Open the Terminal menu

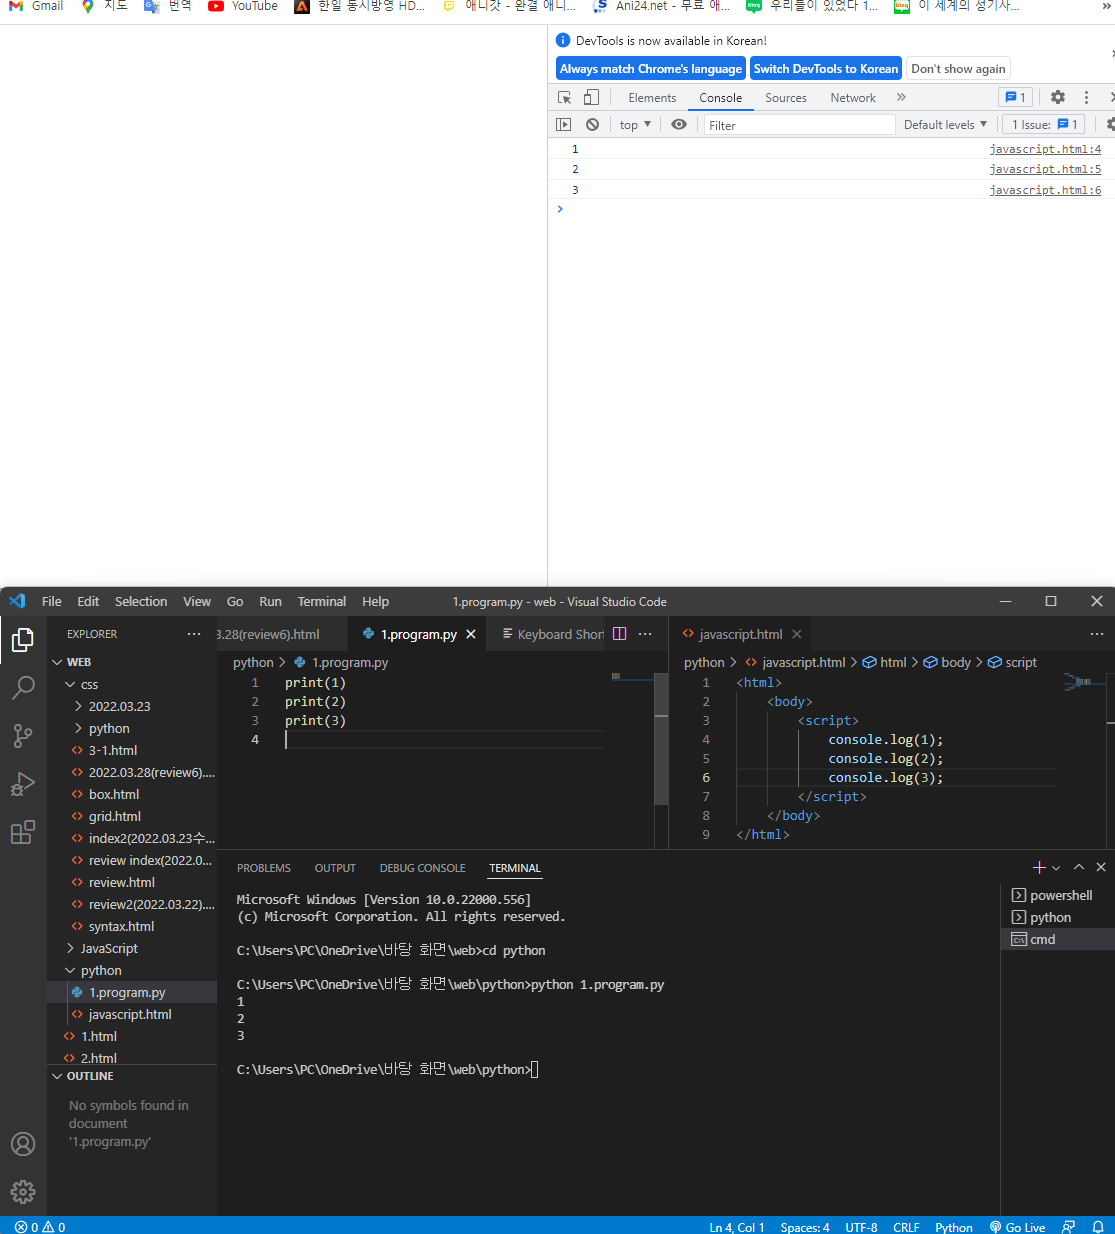[x=322, y=601]
